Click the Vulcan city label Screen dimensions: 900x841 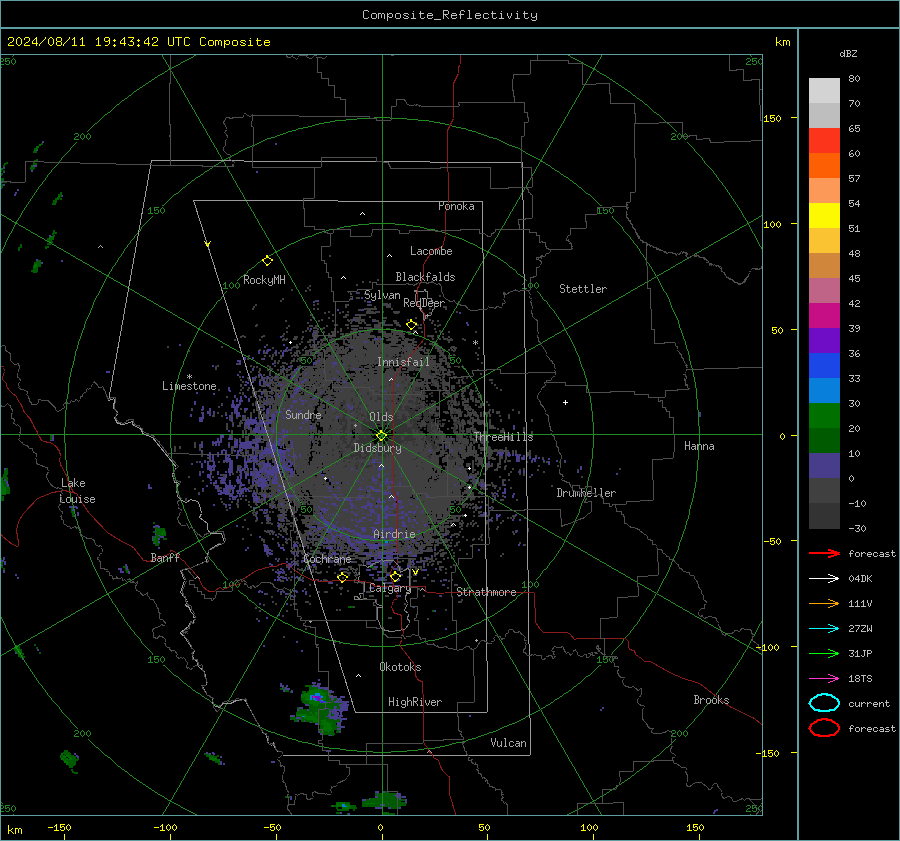(508, 743)
